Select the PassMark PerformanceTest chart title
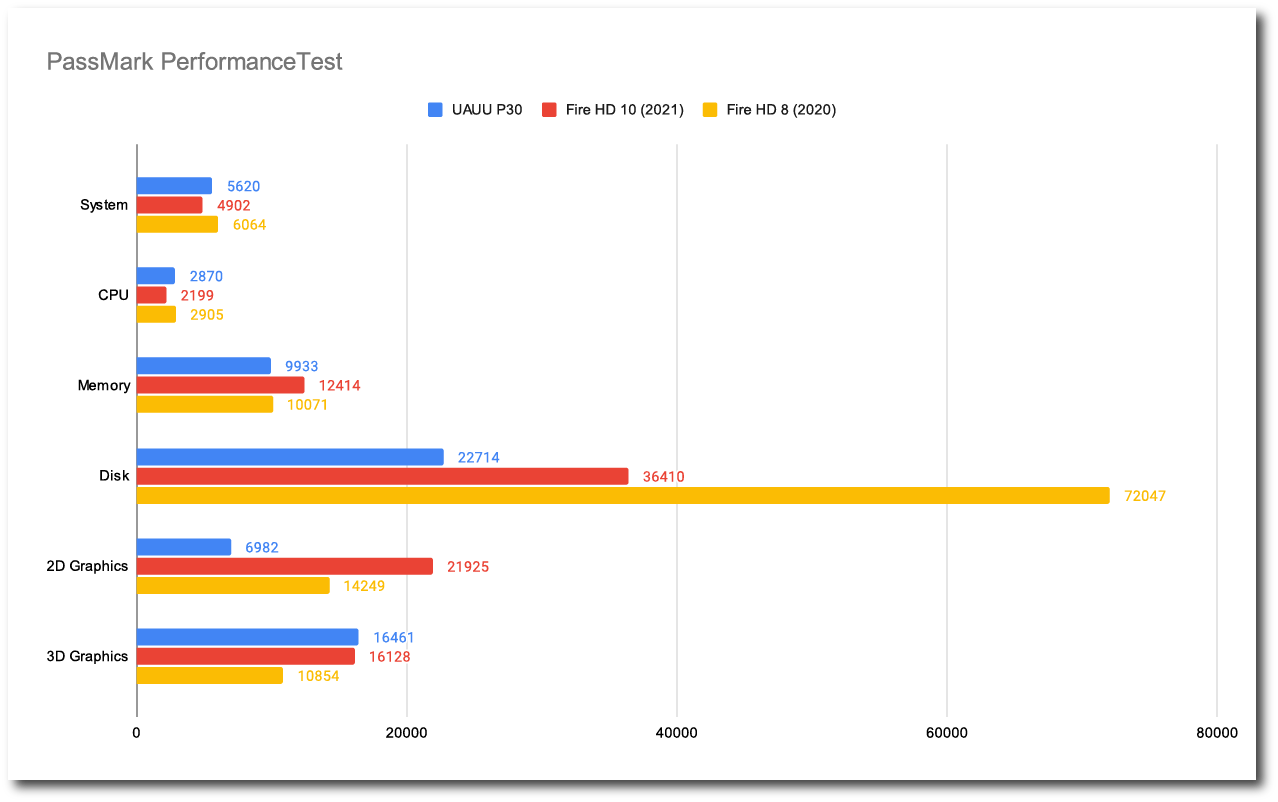 click(x=195, y=62)
